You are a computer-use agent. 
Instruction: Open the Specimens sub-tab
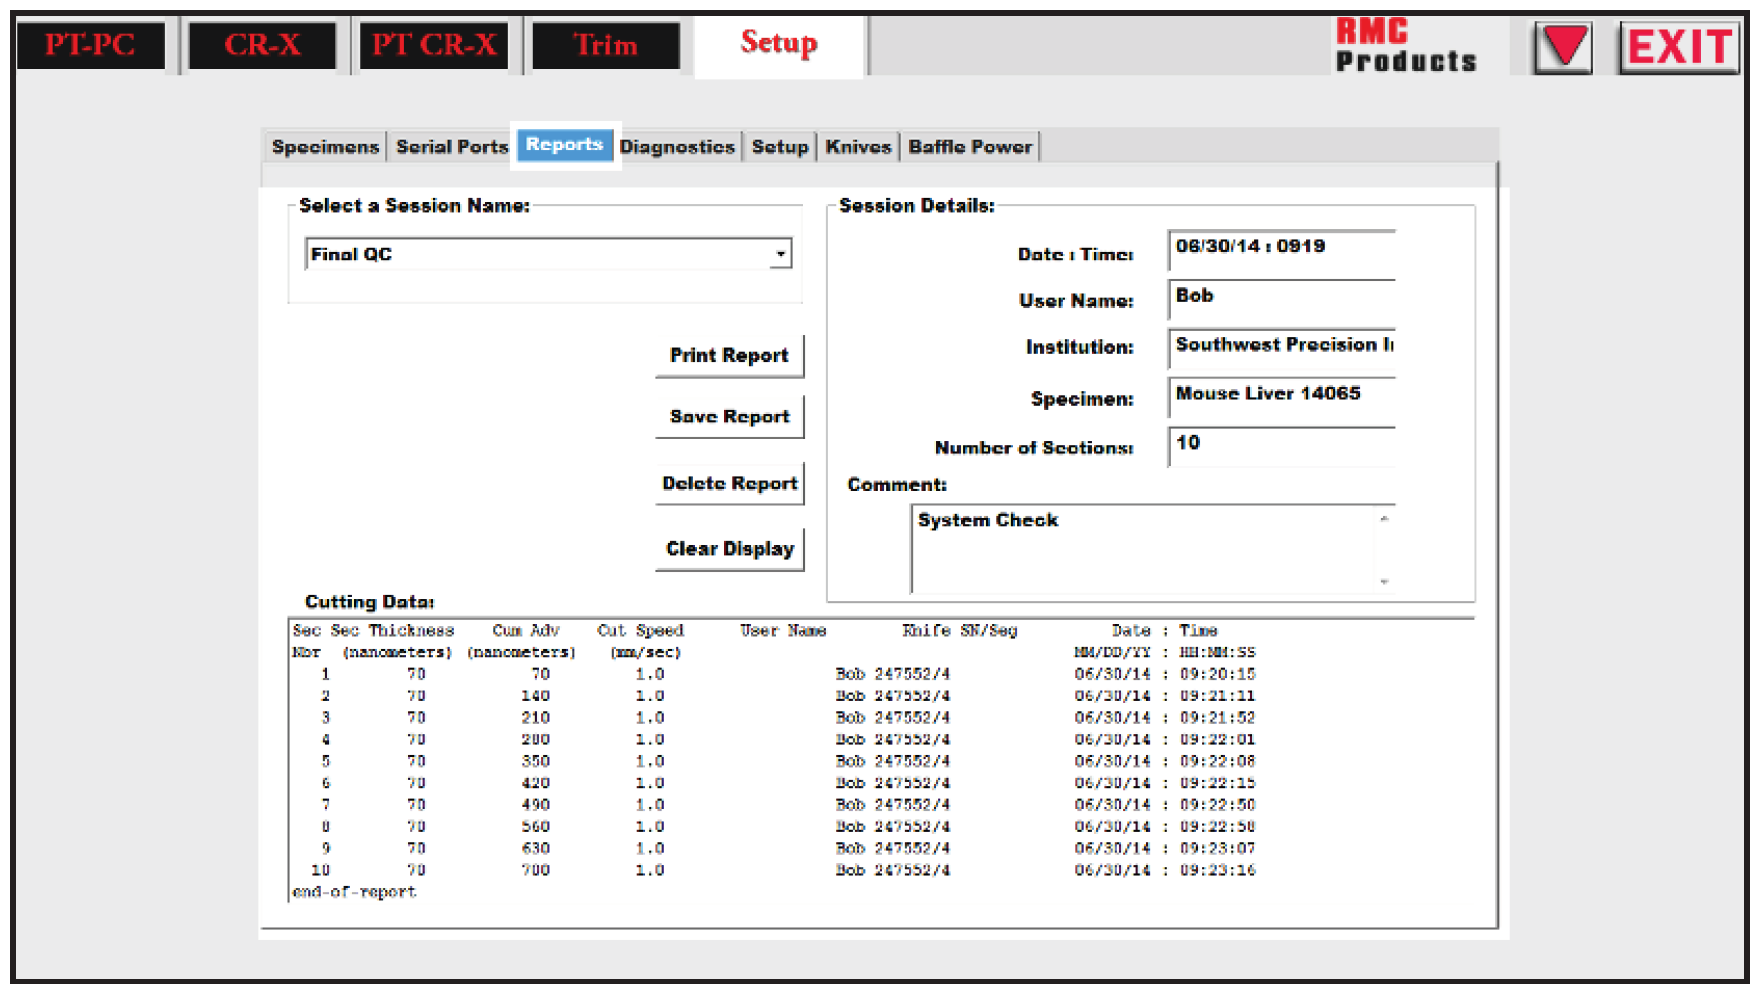[325, 147]
